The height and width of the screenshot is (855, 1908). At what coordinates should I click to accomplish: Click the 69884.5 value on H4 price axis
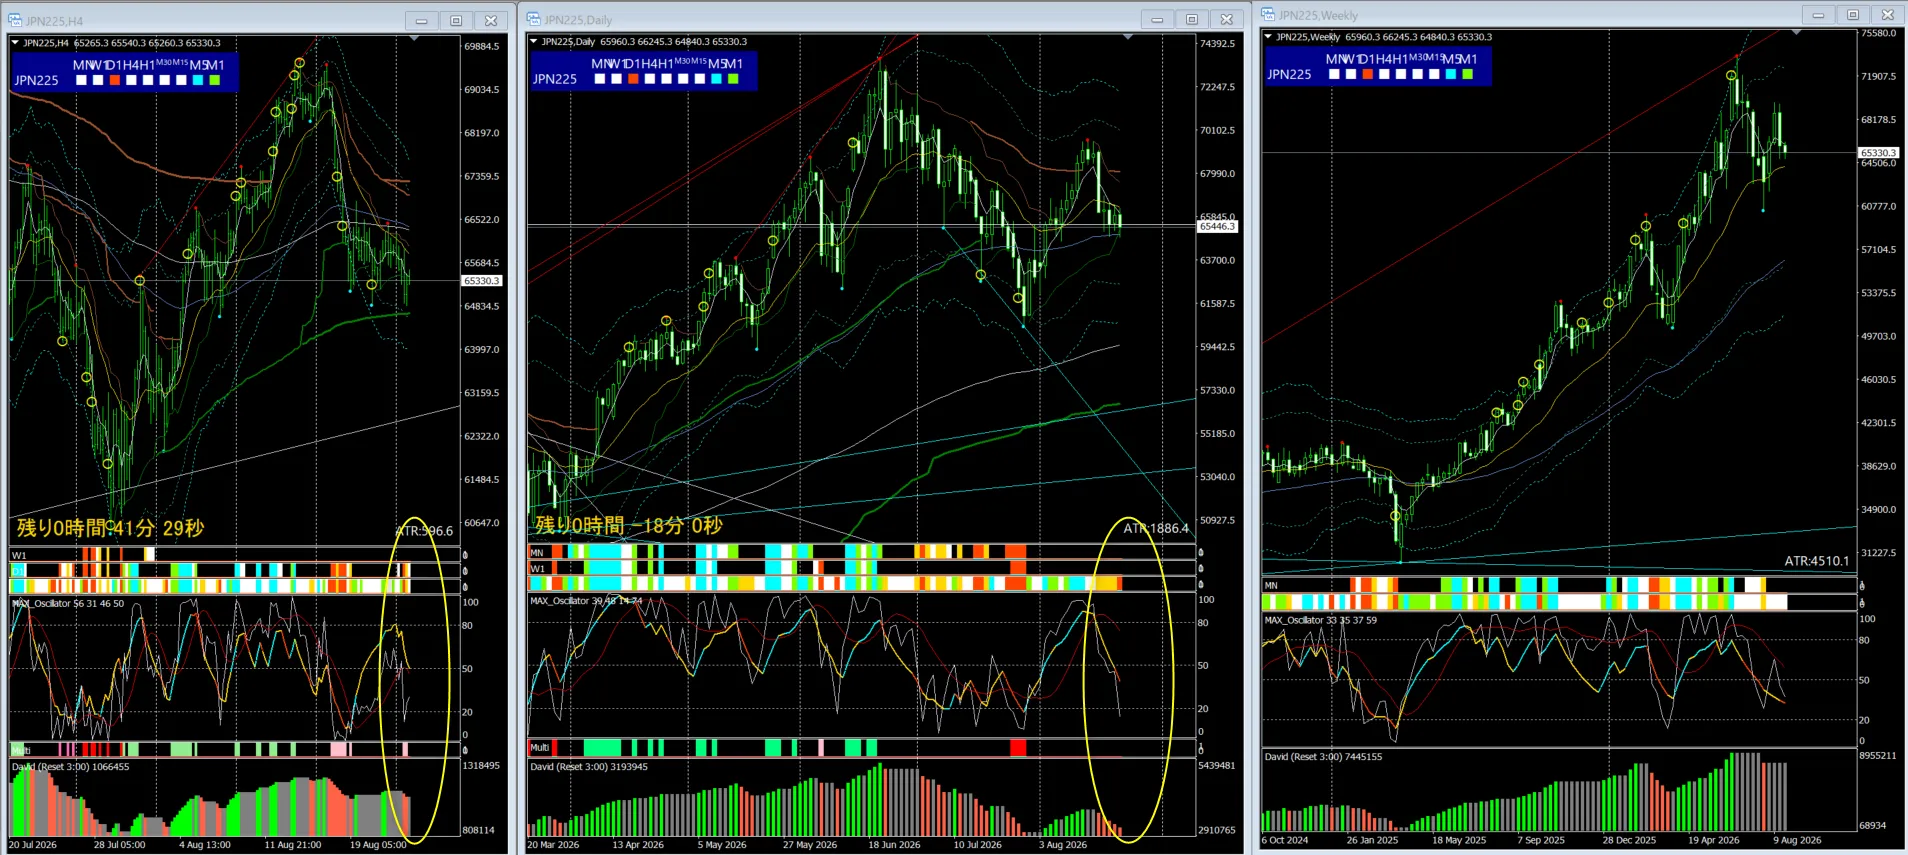click(481, 47)
